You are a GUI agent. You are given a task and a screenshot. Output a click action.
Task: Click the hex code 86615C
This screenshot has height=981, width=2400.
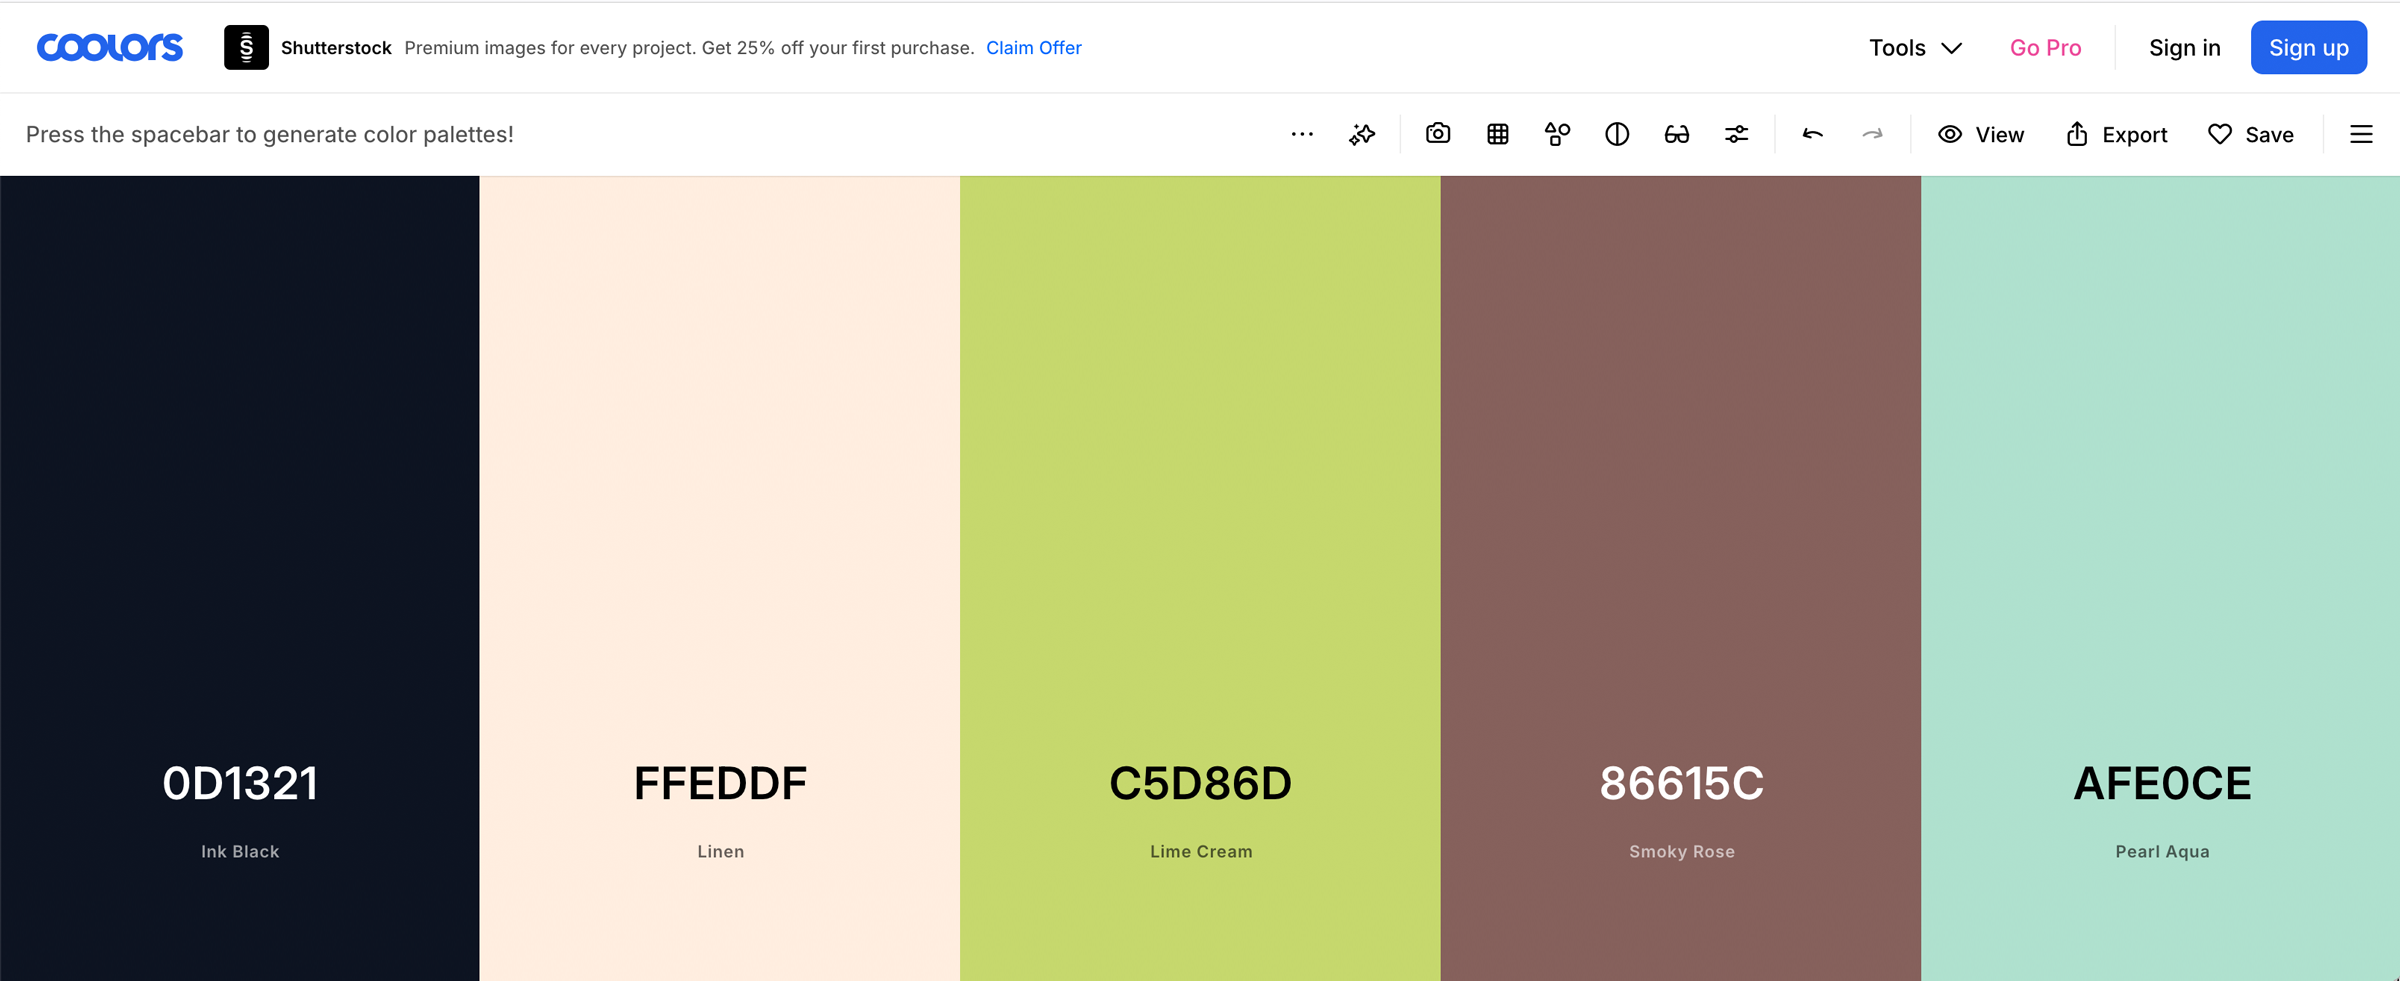[x=1681, y=783]
